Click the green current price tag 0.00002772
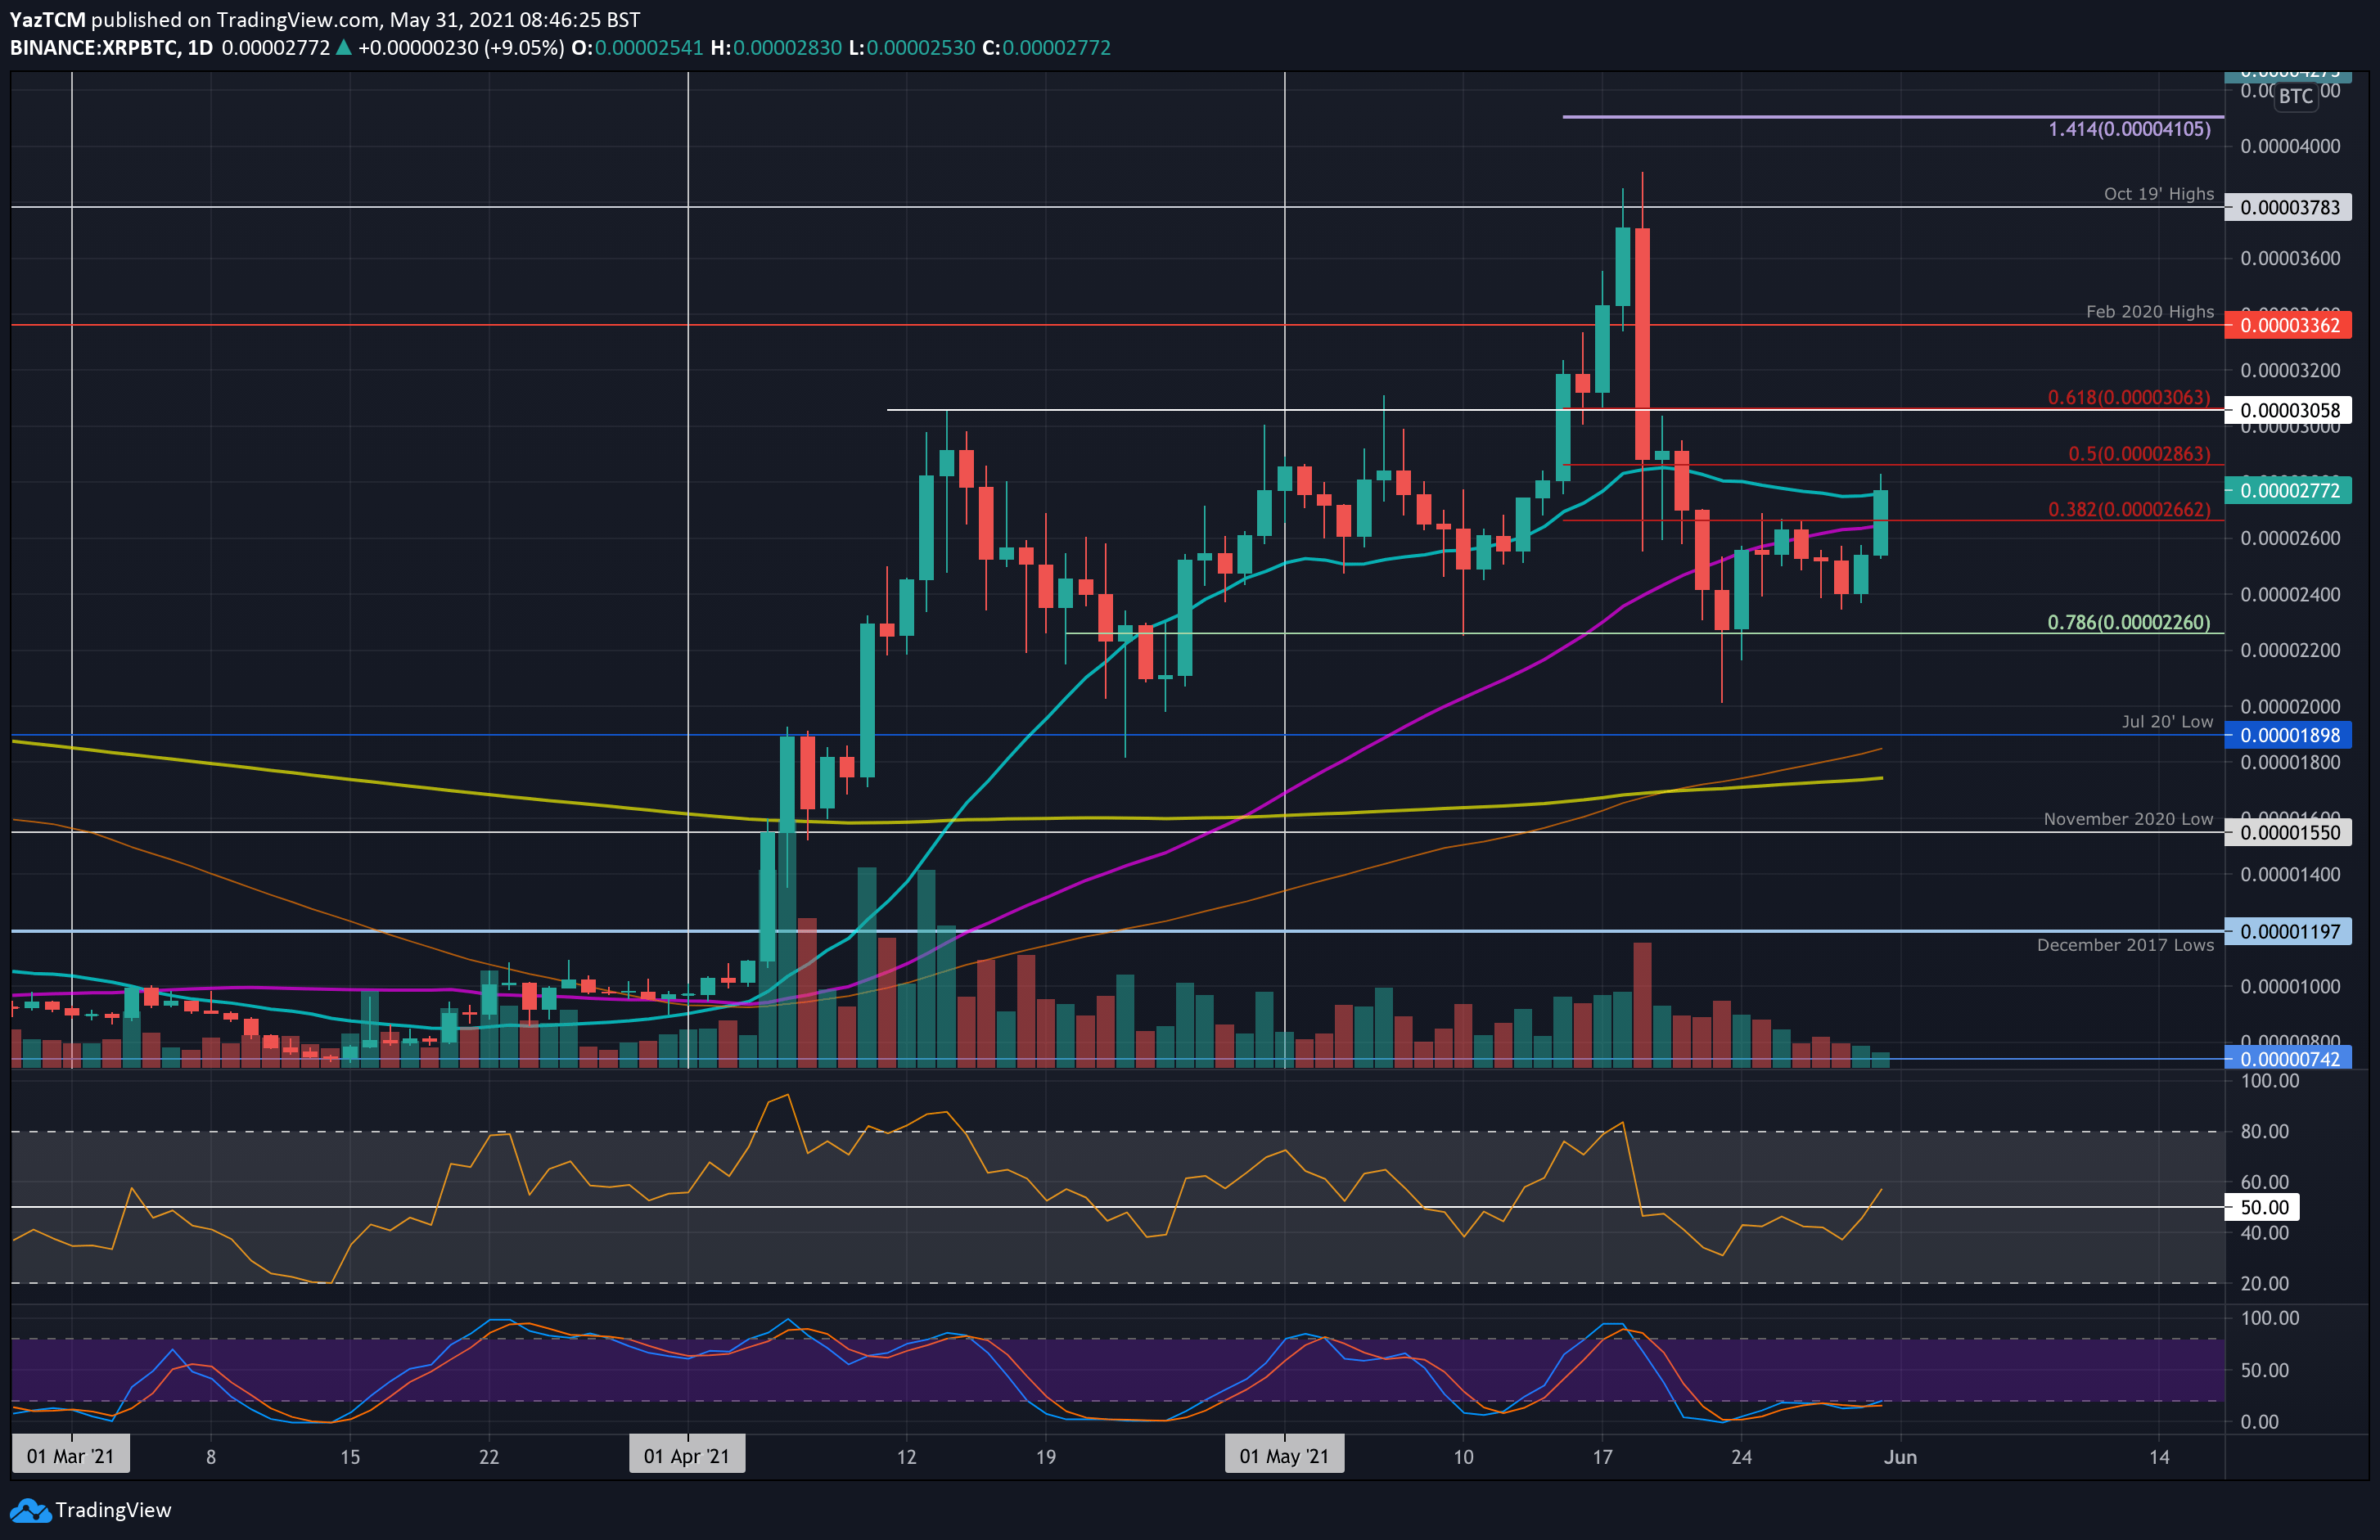 [2288, 490]
